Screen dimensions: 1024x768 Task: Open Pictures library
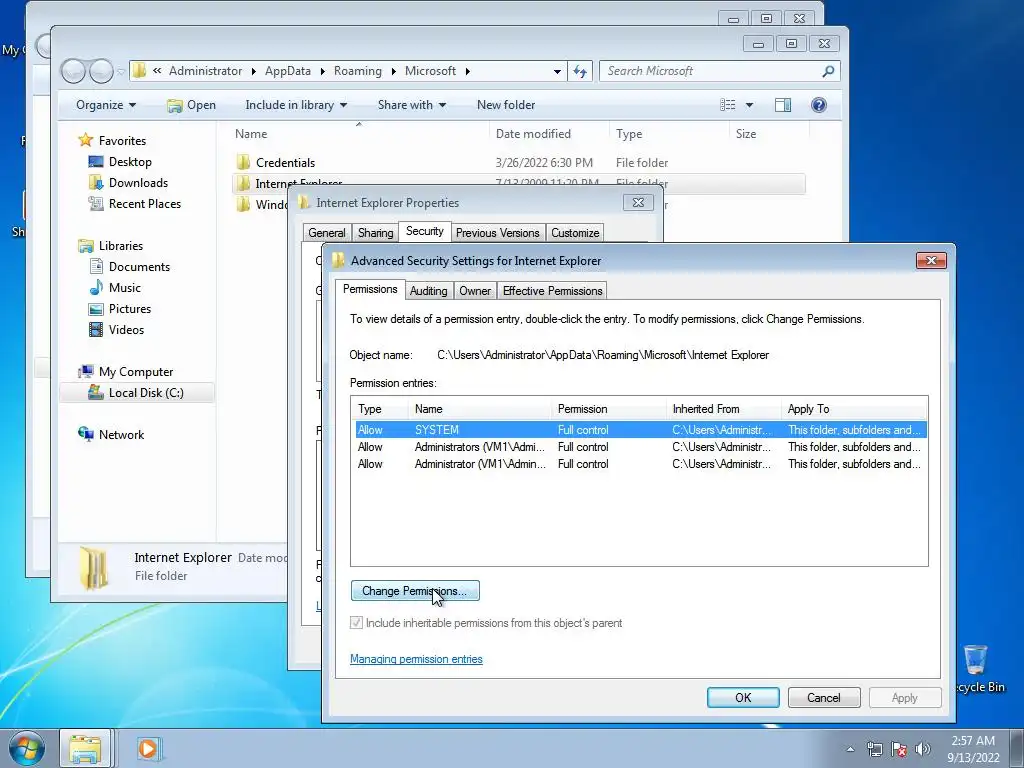pyautogui.click(x=129, y=308)
